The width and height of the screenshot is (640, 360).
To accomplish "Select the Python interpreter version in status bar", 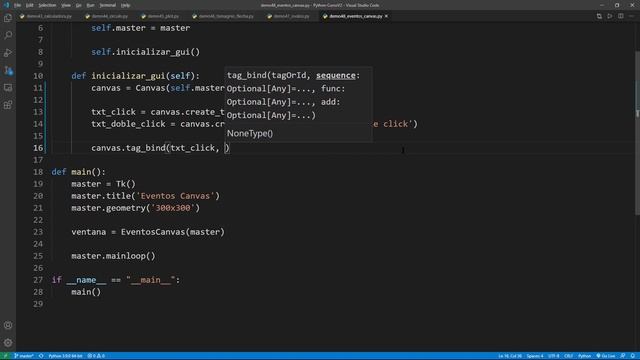I will click(x=65, y=356).
